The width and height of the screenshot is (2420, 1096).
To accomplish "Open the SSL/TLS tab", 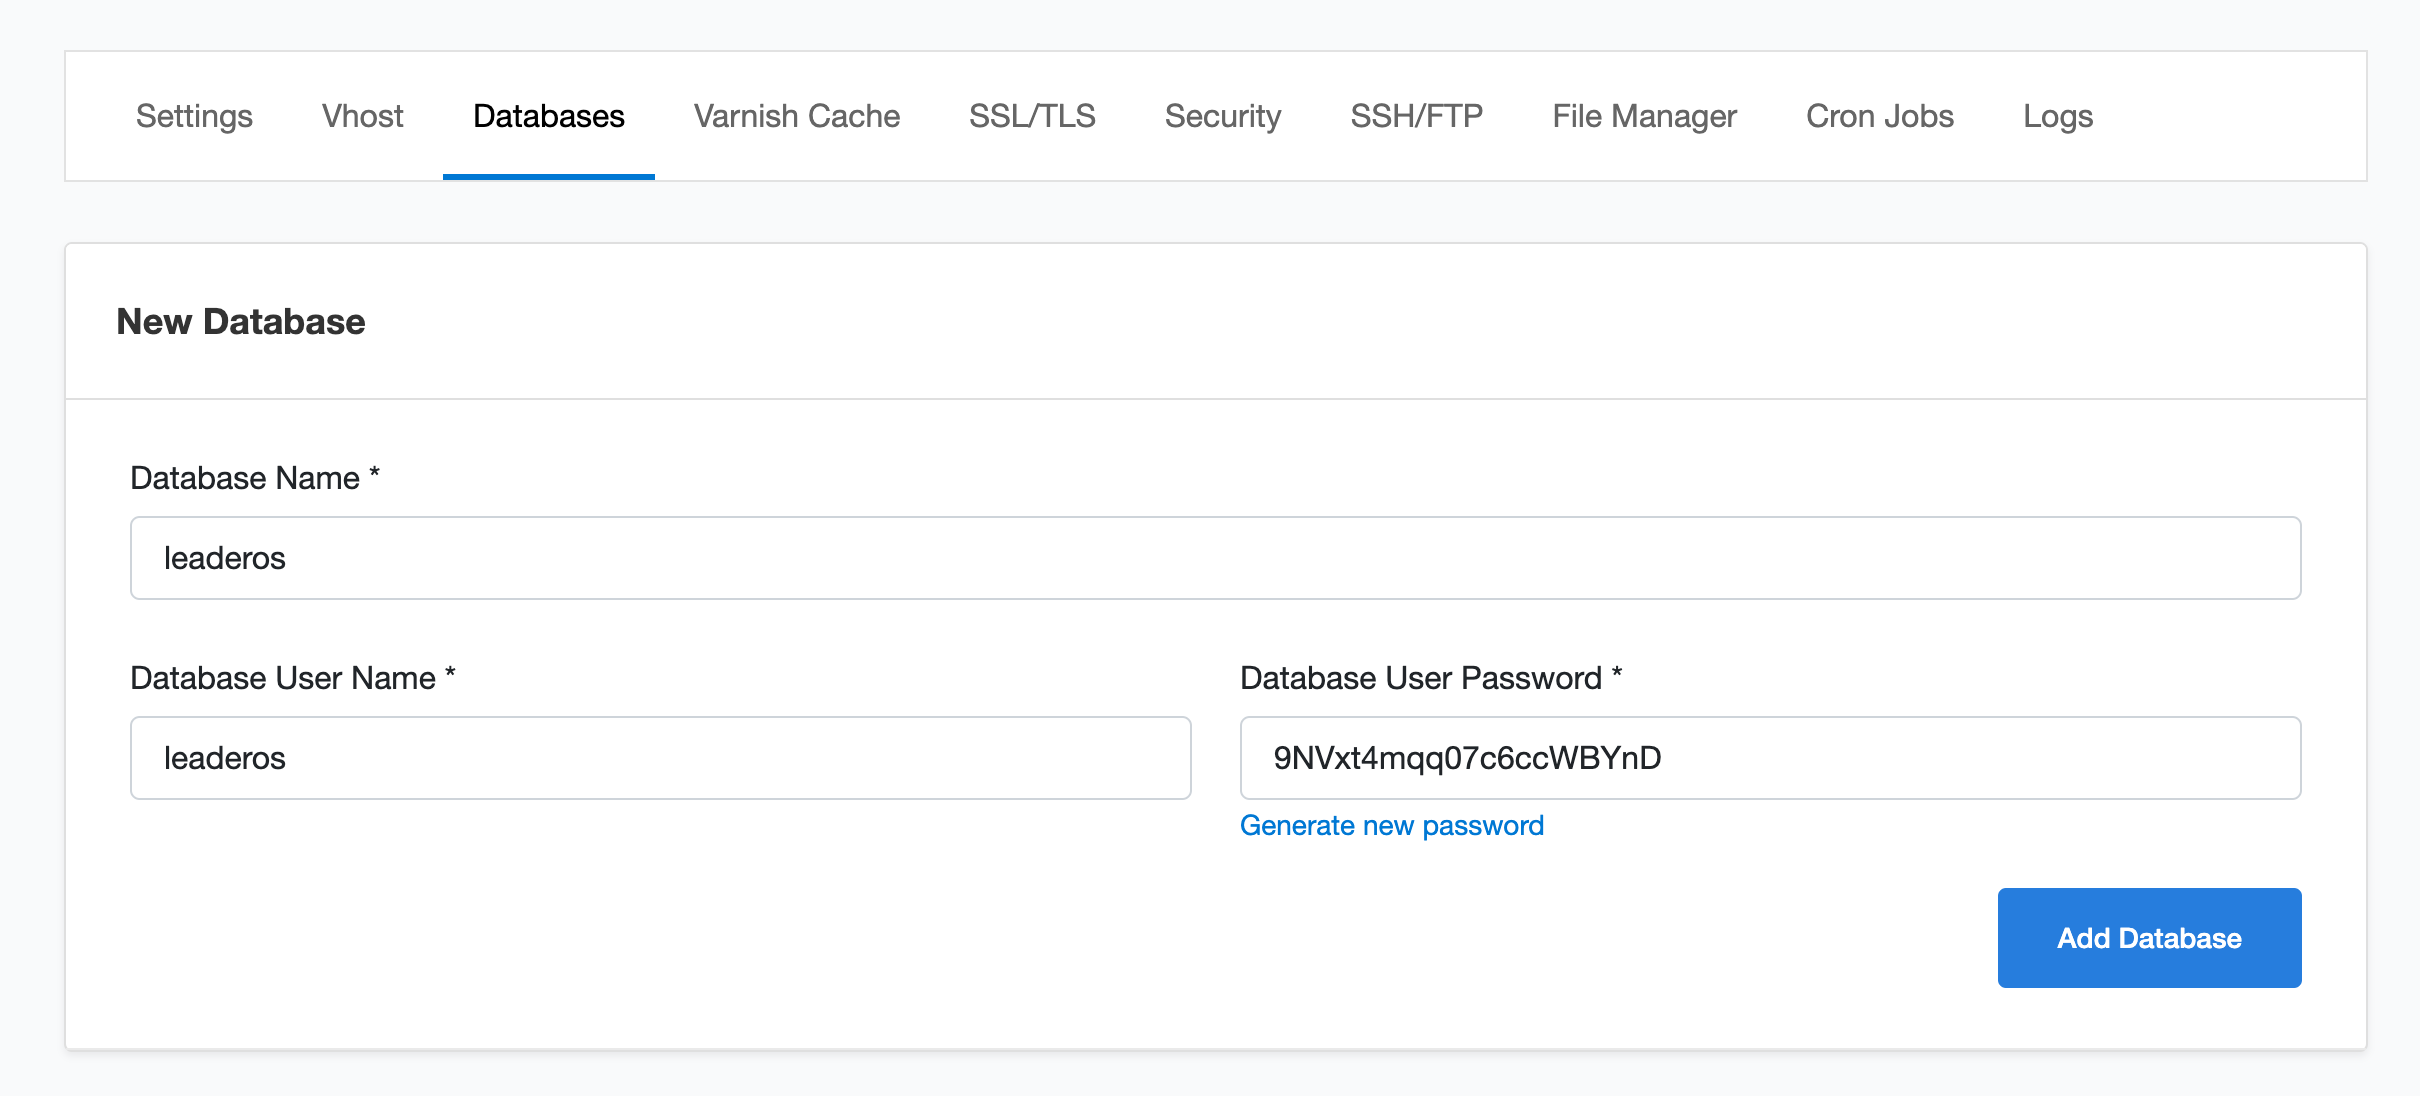I will coord(1032,116).
